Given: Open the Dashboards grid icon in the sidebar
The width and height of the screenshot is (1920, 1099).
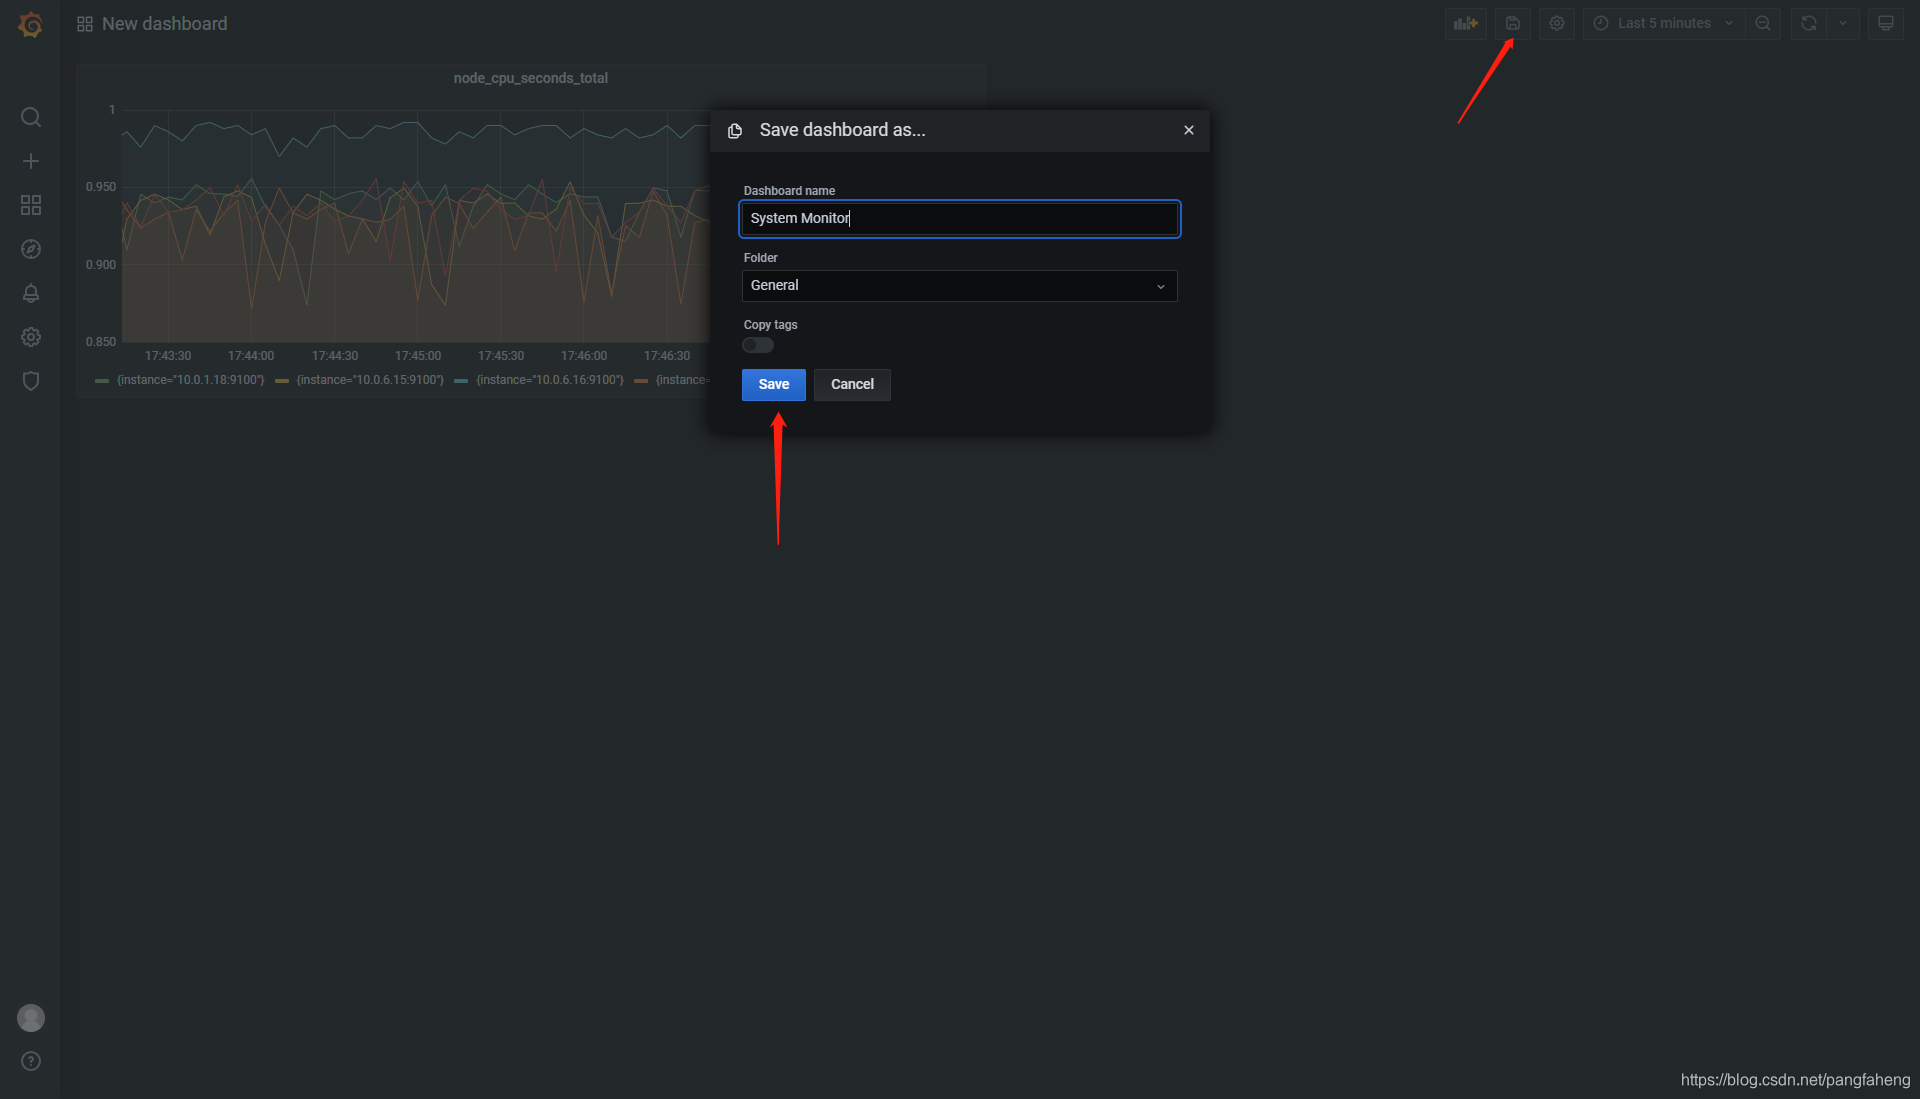Looking at the screenshot, I should [31, 205].
